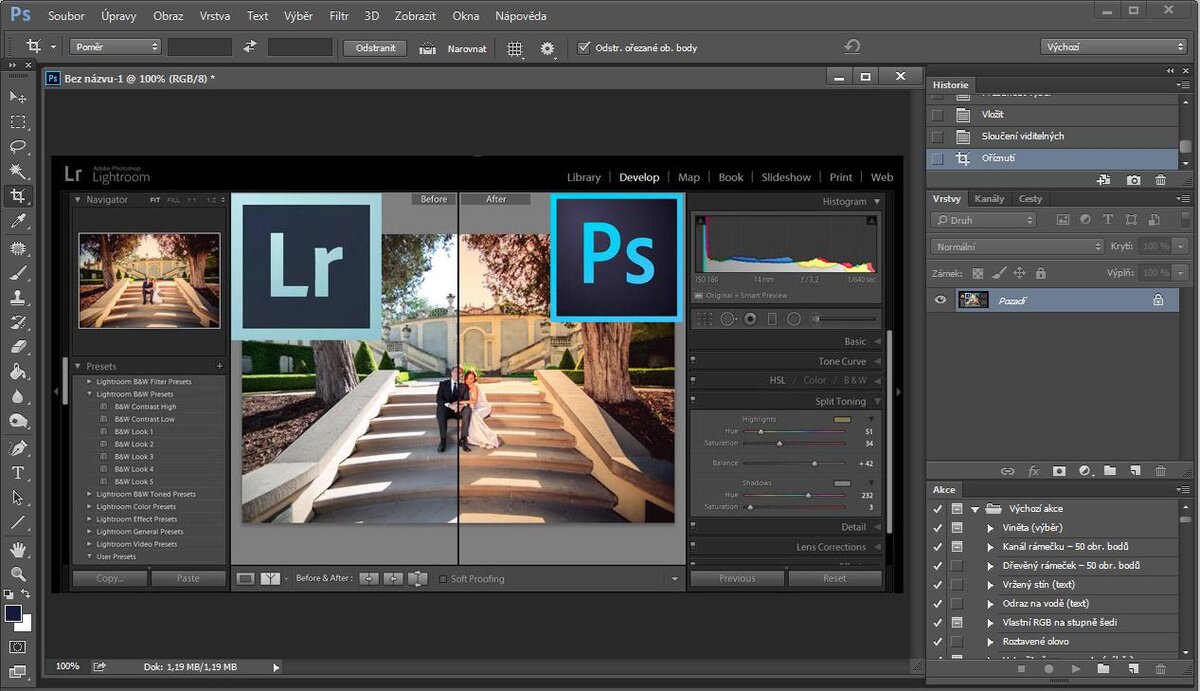Open the crop settings gear
The image size is (1200, 691).
point(548,48)
